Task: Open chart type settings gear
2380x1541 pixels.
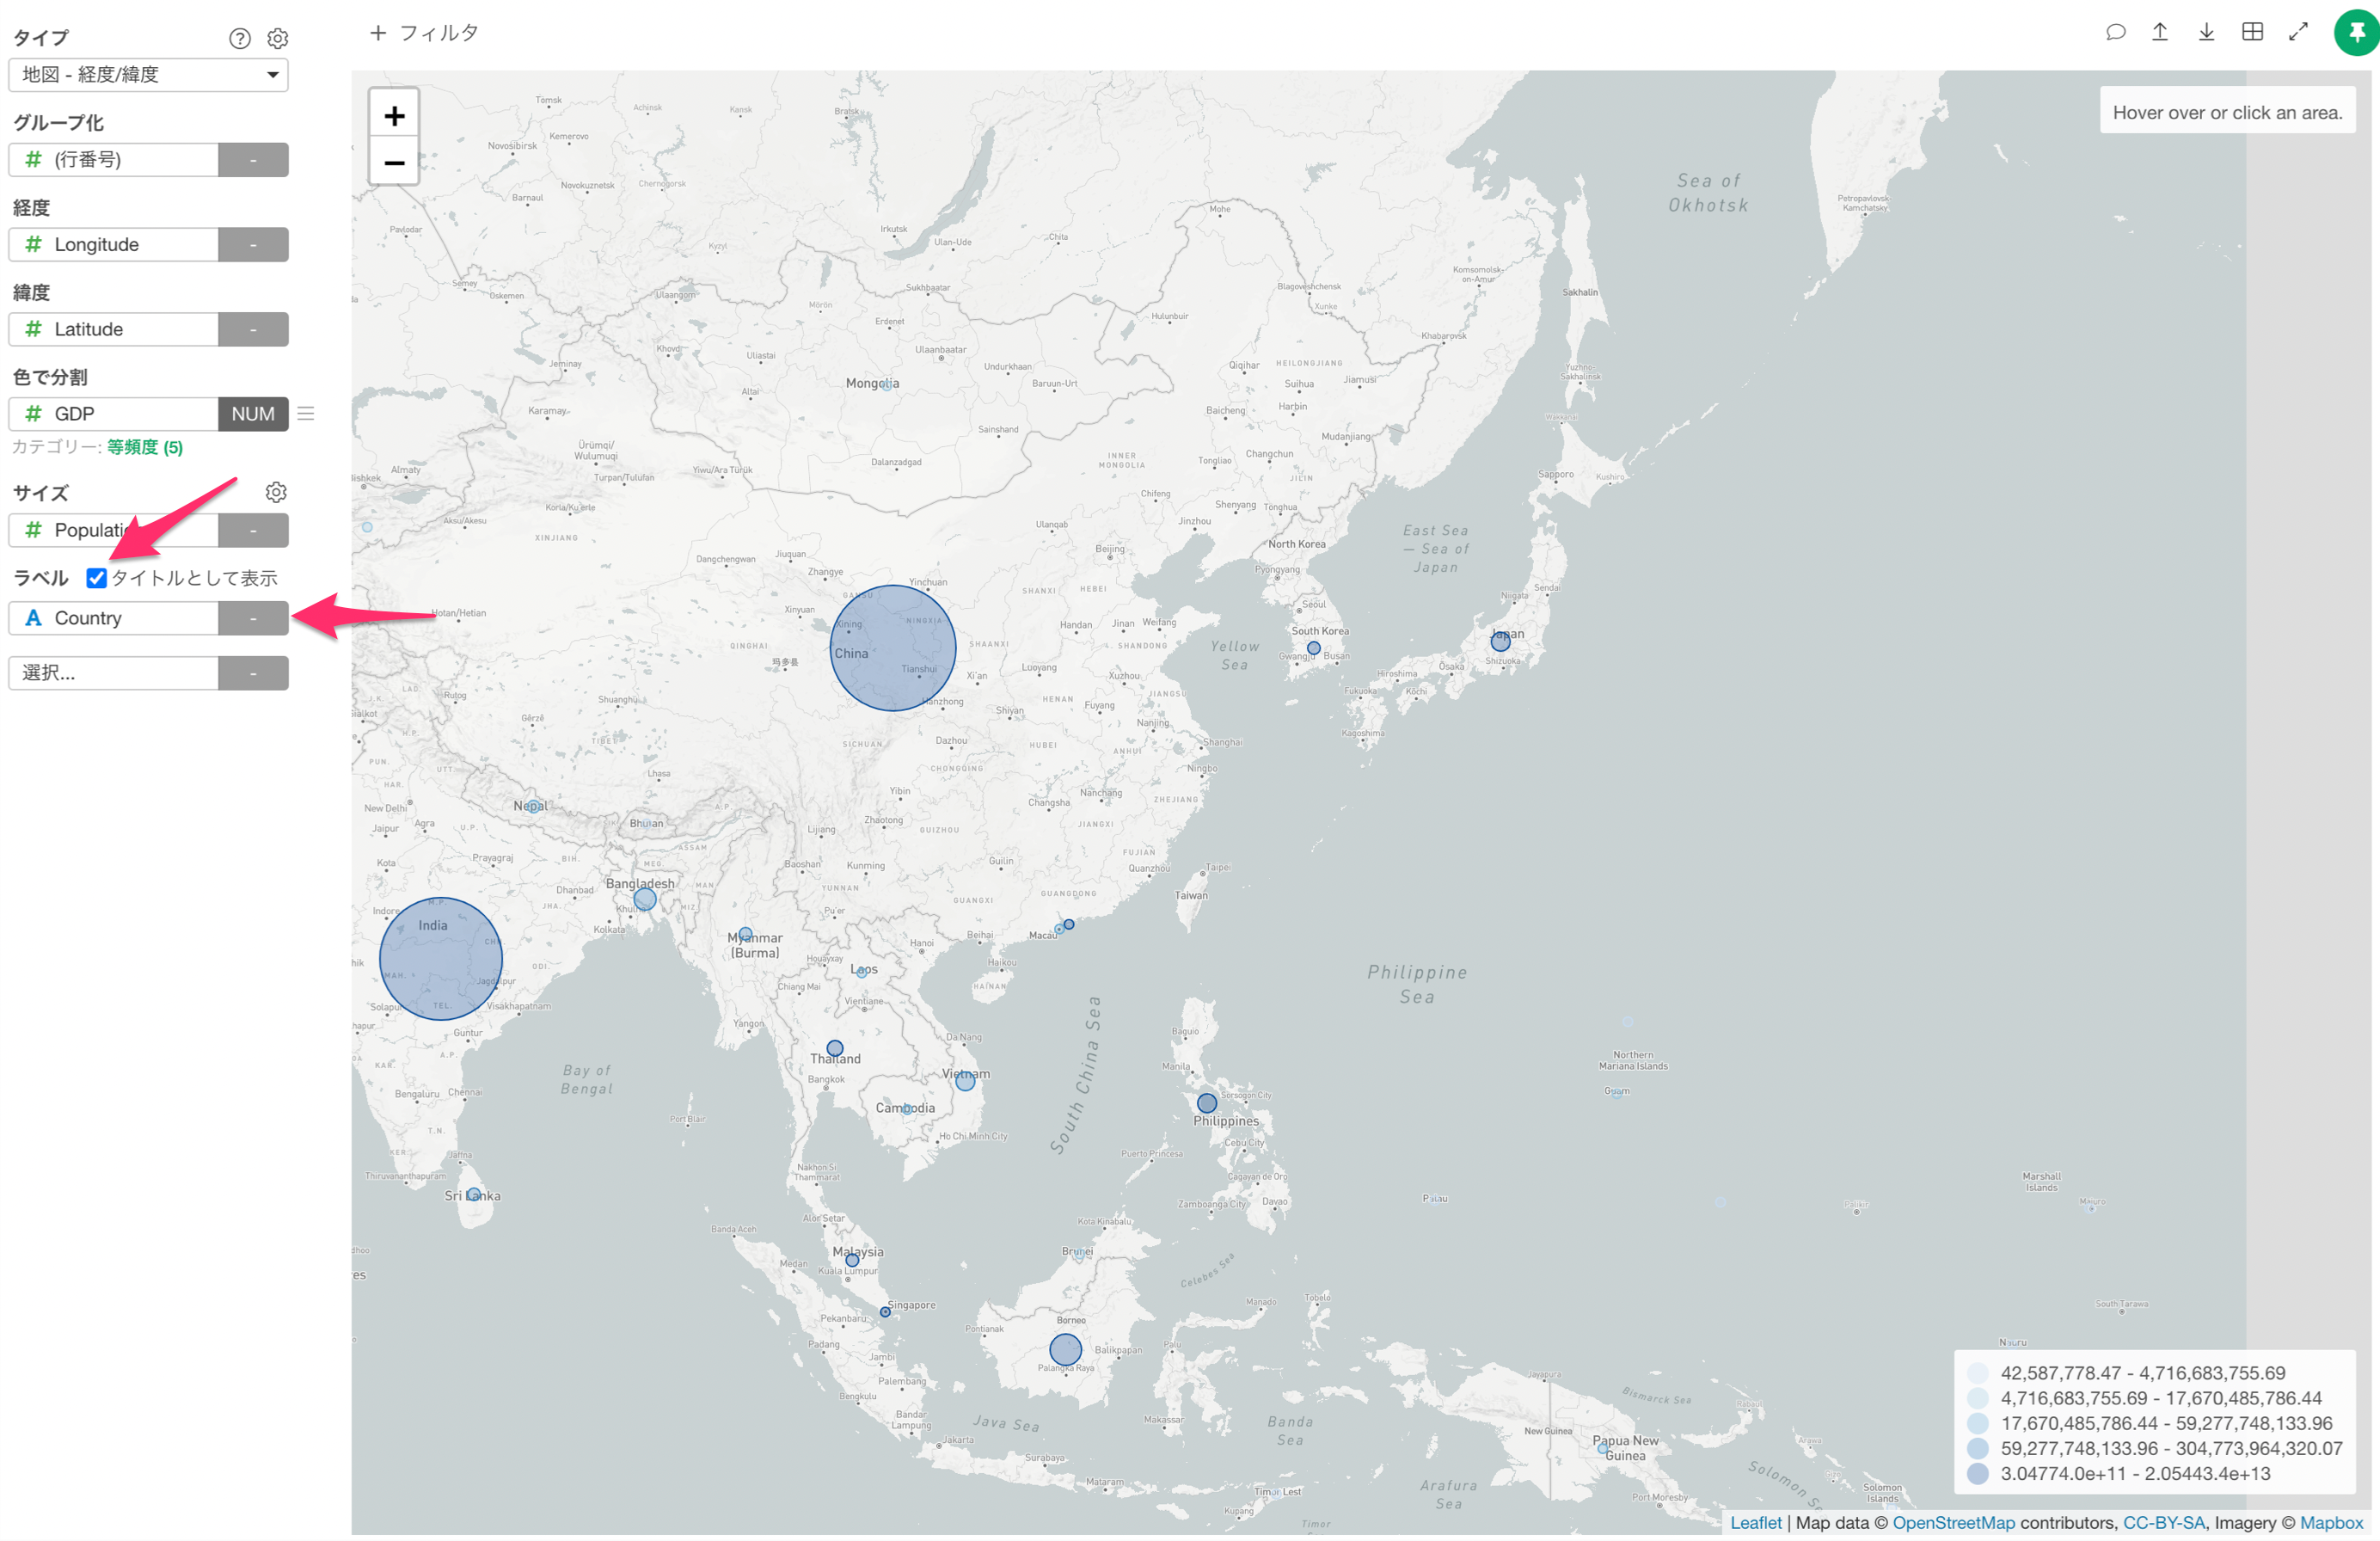Action: pyautogui.click(x=277, y=38)
